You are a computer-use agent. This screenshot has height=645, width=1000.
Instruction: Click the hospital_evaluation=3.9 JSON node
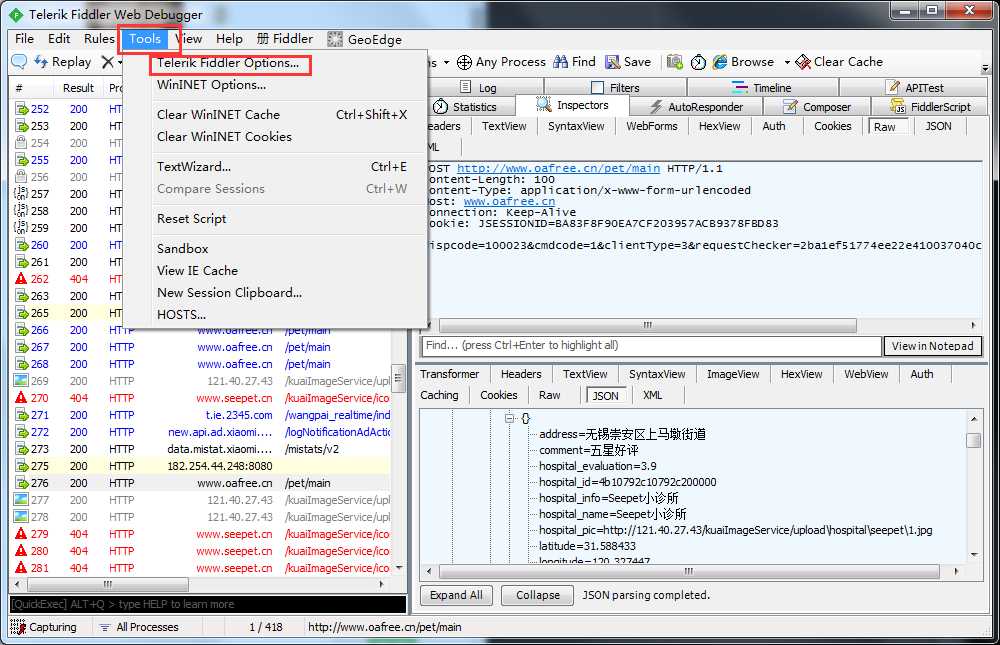(598, 466)
